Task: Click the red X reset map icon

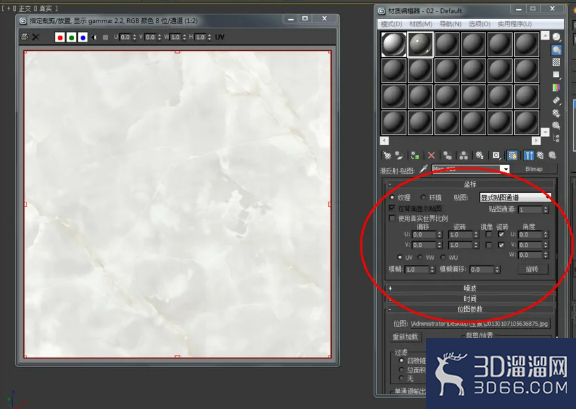Action: point(431,155)
